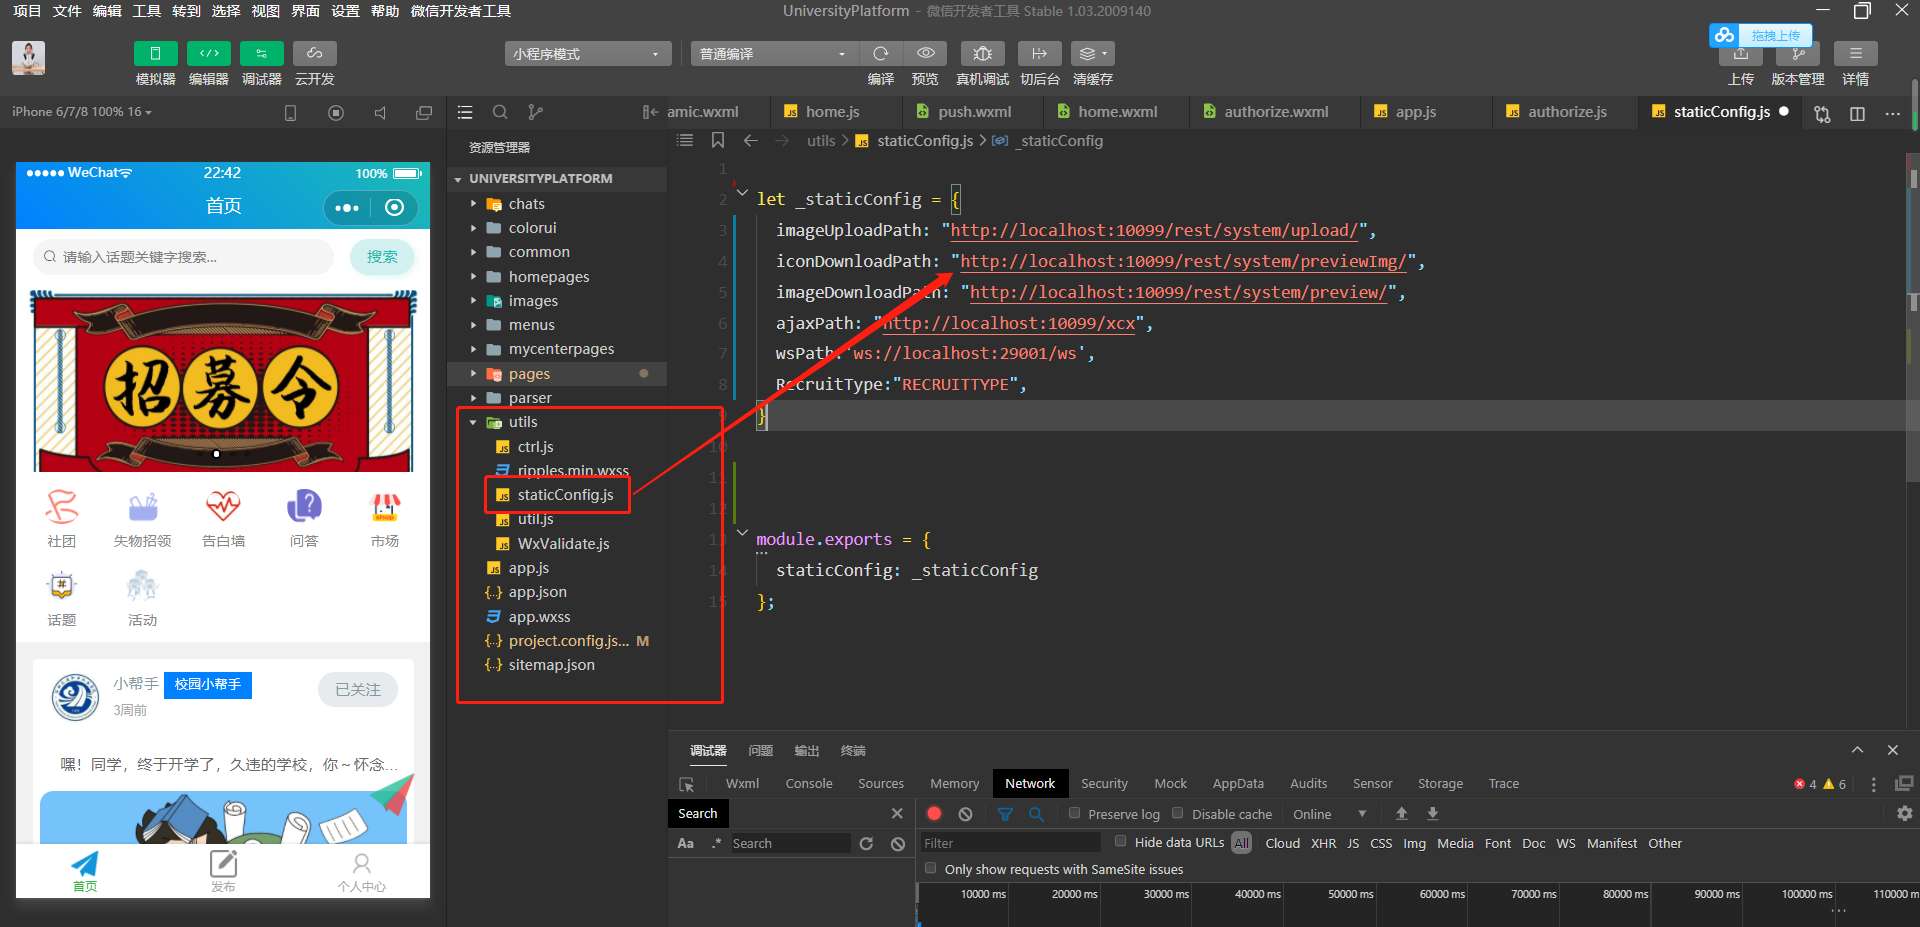
Task: Click the simulator (模拟器) green toolbar icon
Action: point(155,53)
